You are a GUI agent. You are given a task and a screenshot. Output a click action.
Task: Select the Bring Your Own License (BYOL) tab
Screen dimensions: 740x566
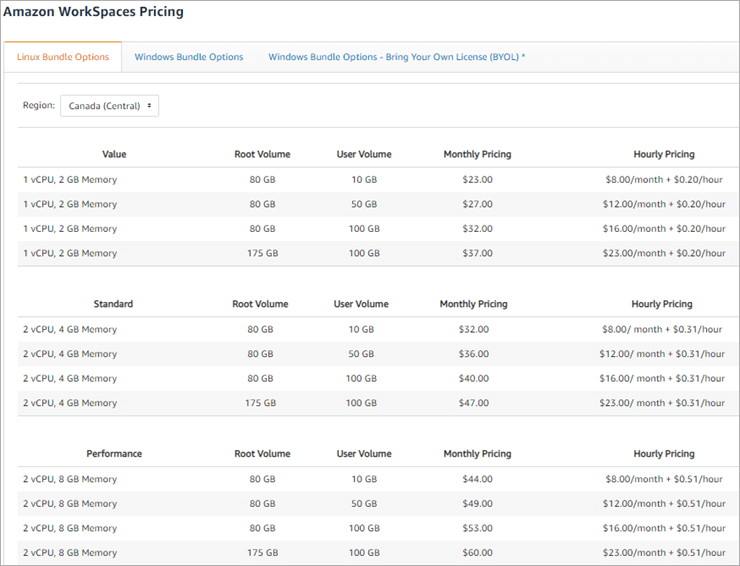396,57
